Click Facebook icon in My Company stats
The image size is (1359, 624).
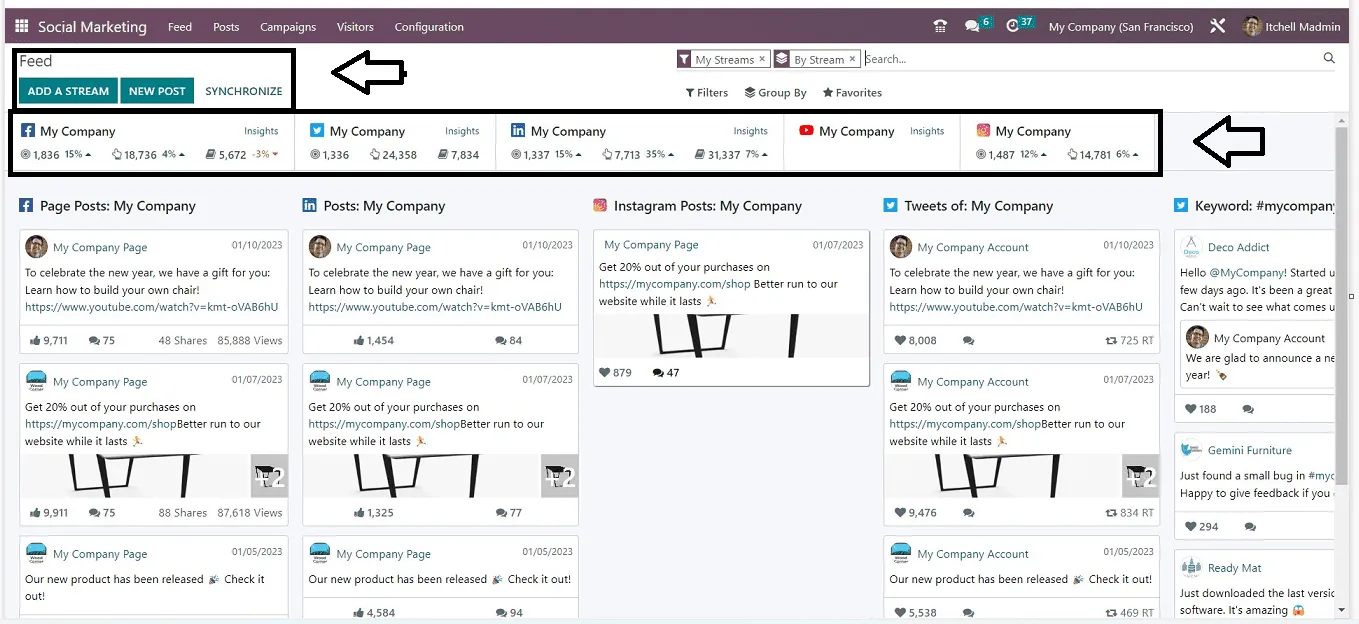28,131
